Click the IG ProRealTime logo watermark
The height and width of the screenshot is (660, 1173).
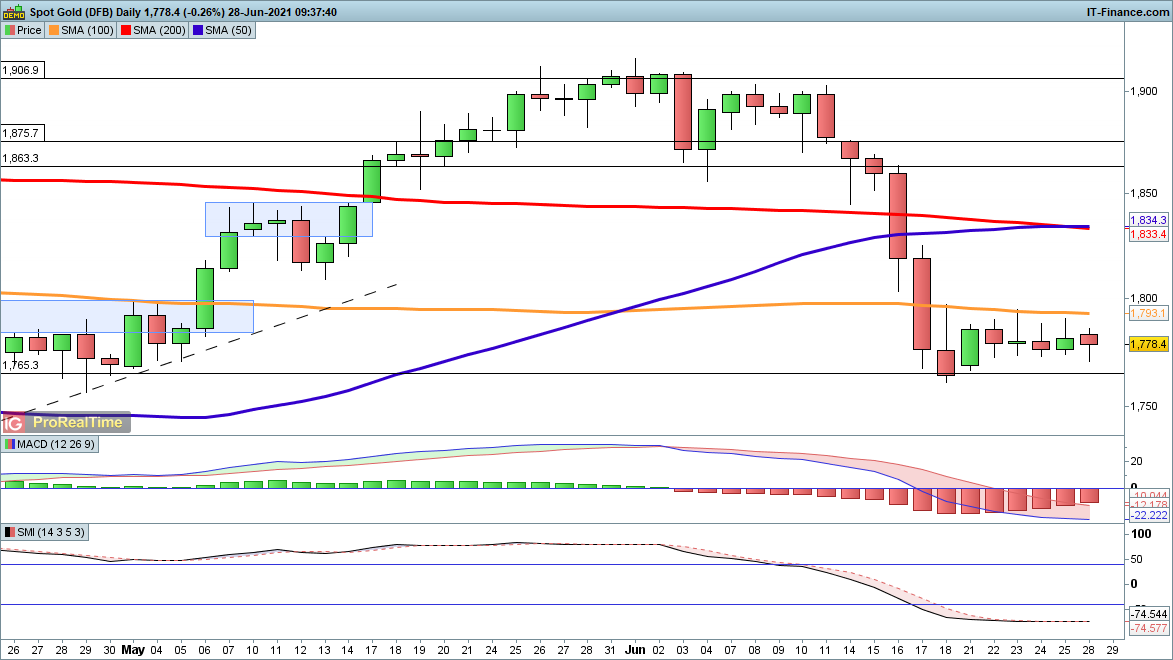(x=66, y=422)
